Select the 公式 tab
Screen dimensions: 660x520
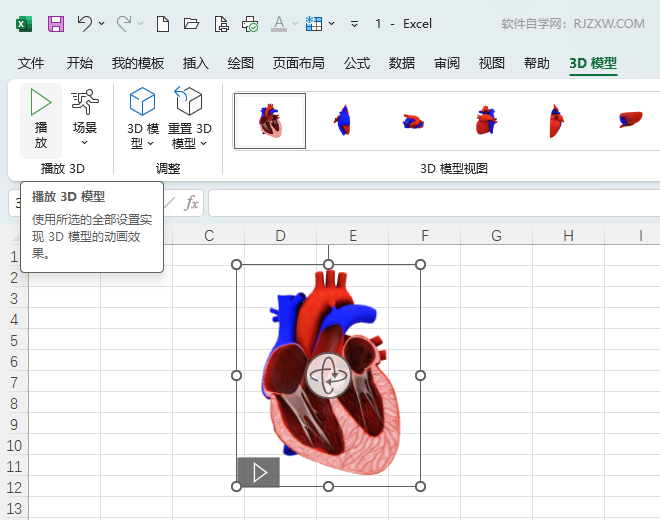click(x=357, y=63)
